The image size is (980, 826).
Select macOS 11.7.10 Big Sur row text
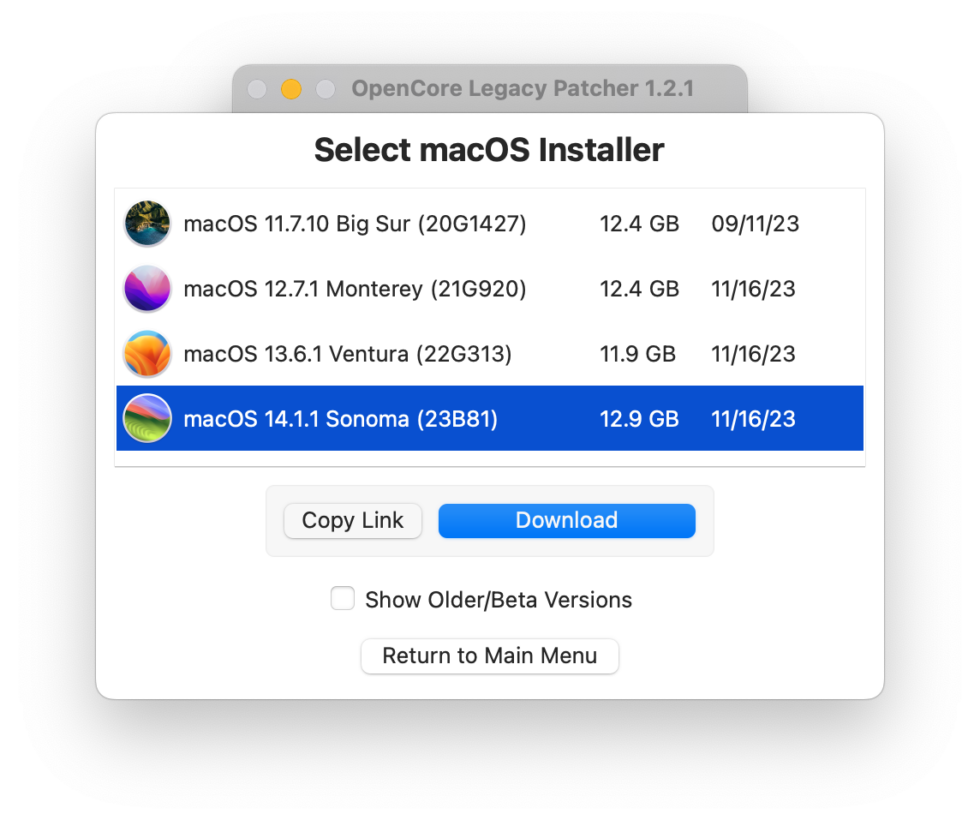pyautogui.click(x=354, y=223)
